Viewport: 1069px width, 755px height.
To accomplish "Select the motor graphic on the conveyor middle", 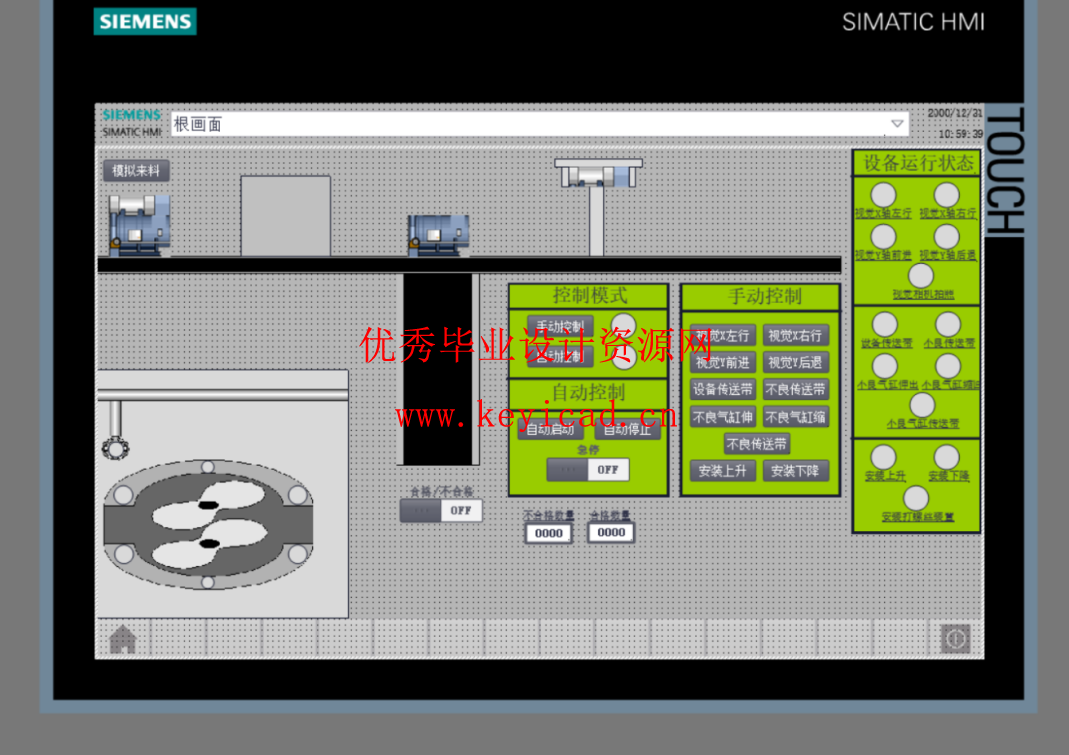I will click(x=438, y=235).
